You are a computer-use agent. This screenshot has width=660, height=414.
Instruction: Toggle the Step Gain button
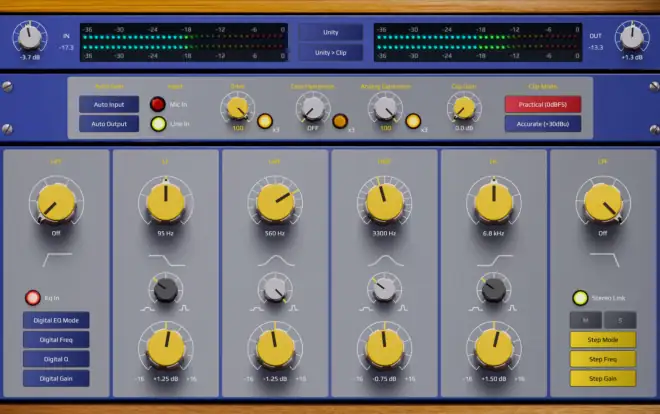603,378
